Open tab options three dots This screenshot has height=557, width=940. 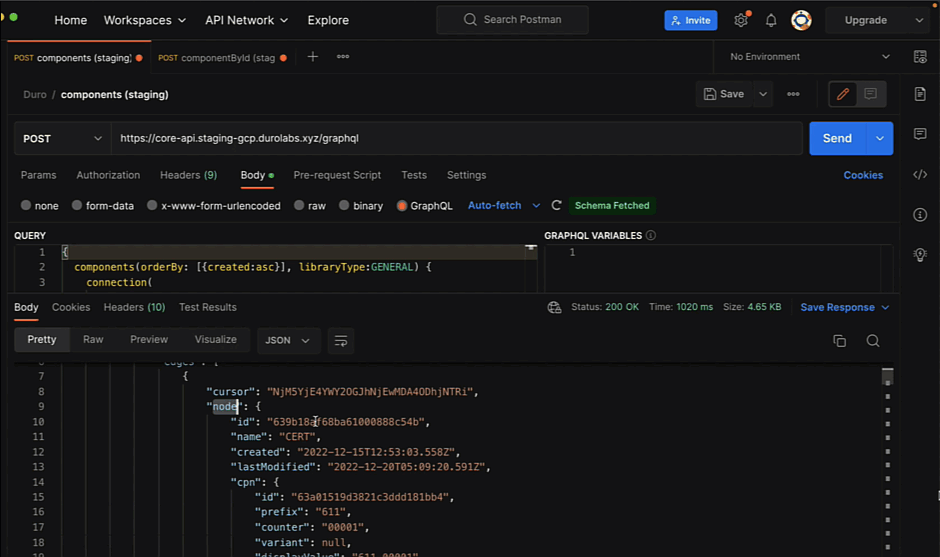[343, 57]
